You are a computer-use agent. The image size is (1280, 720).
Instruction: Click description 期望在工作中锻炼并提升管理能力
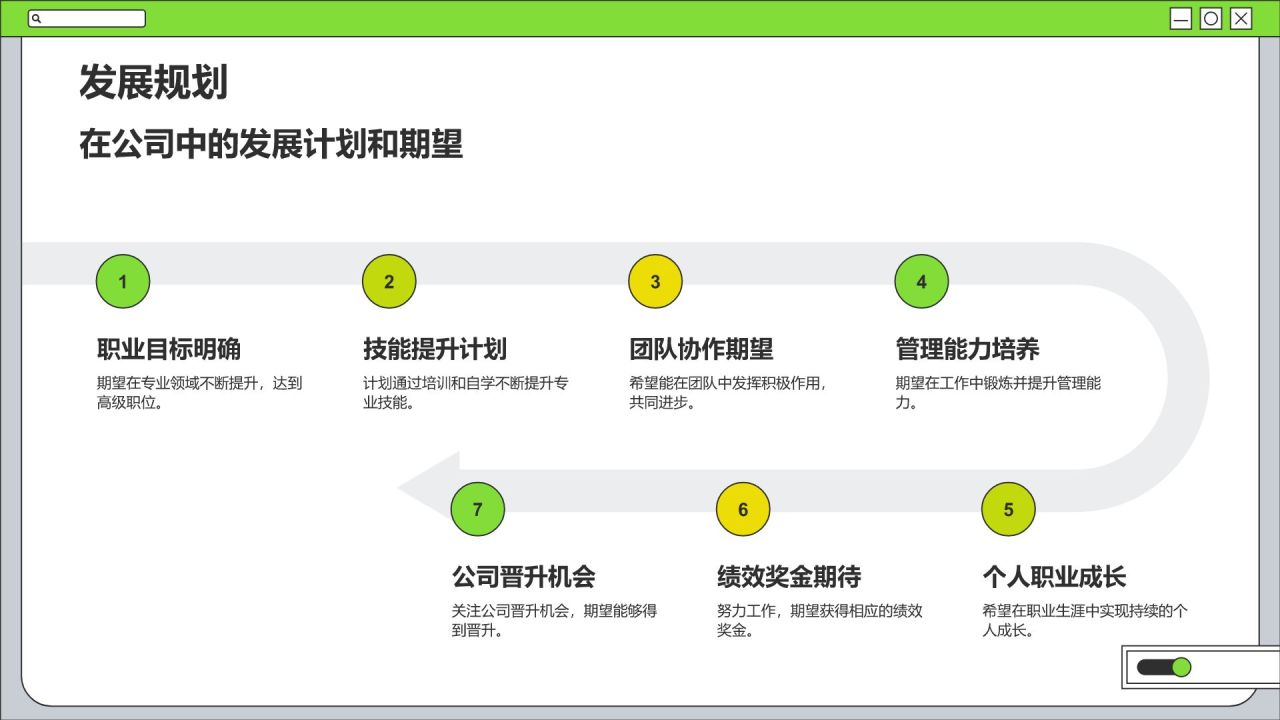click(x=998, y=393)
